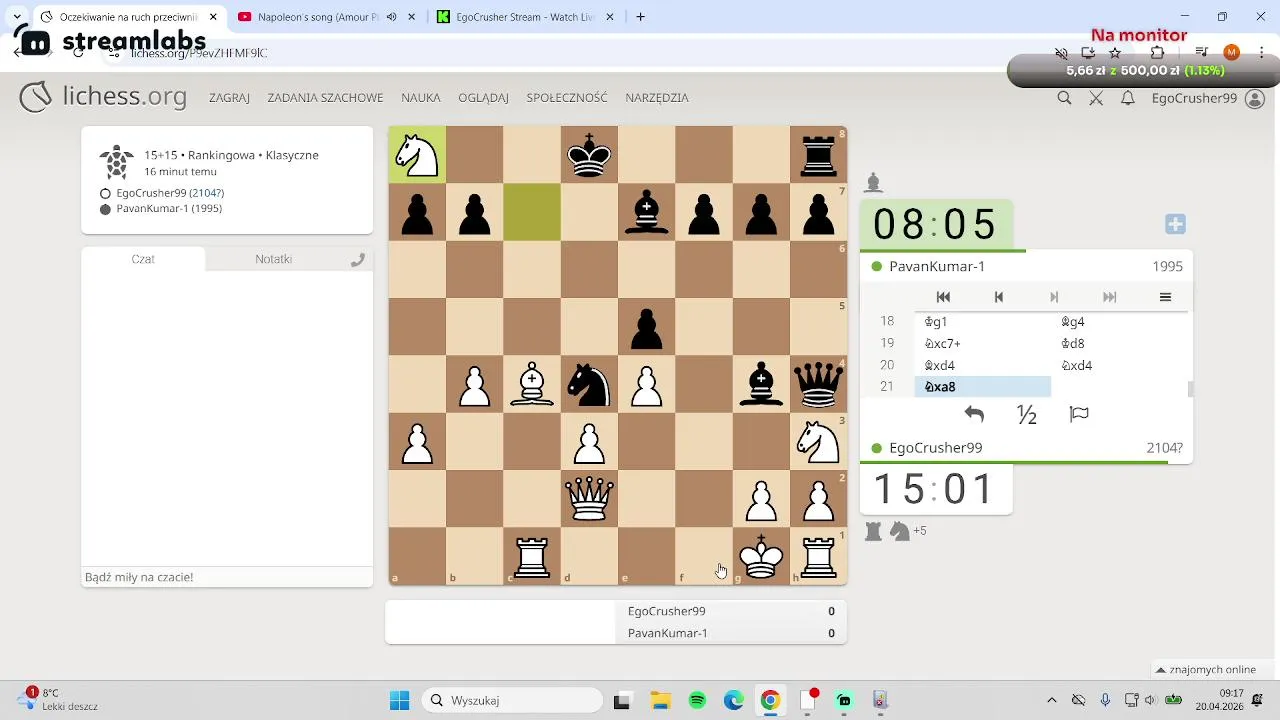
Task: Select the black king on d8
Action: 589,155
